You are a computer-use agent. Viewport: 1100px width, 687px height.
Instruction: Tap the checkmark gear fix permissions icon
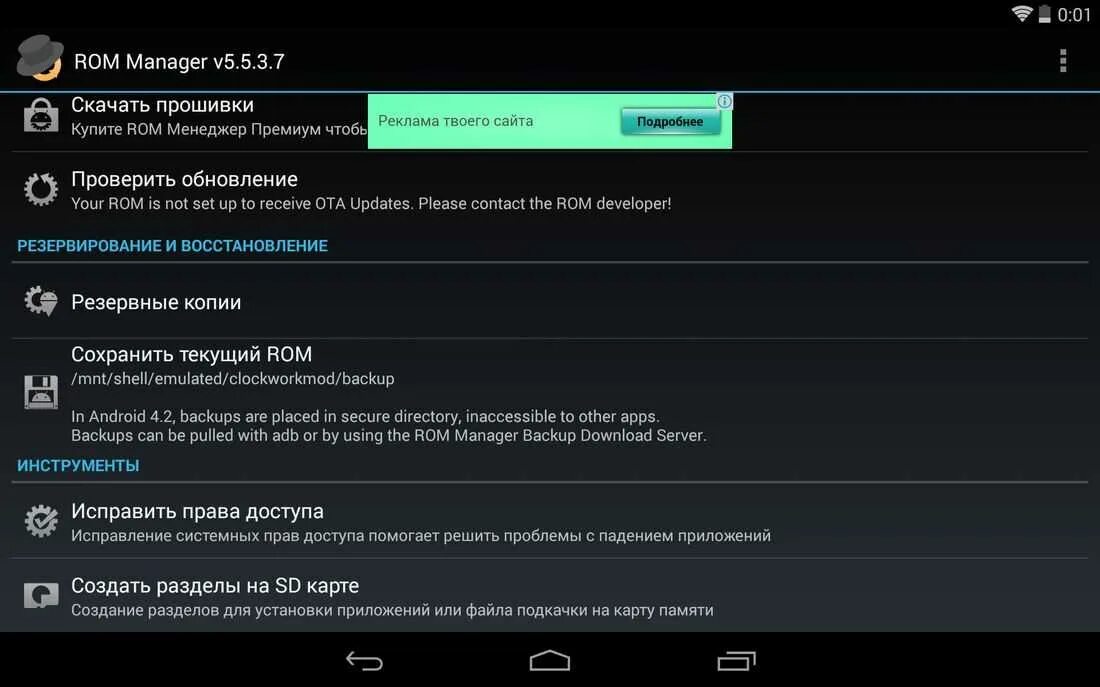point(41,521)
